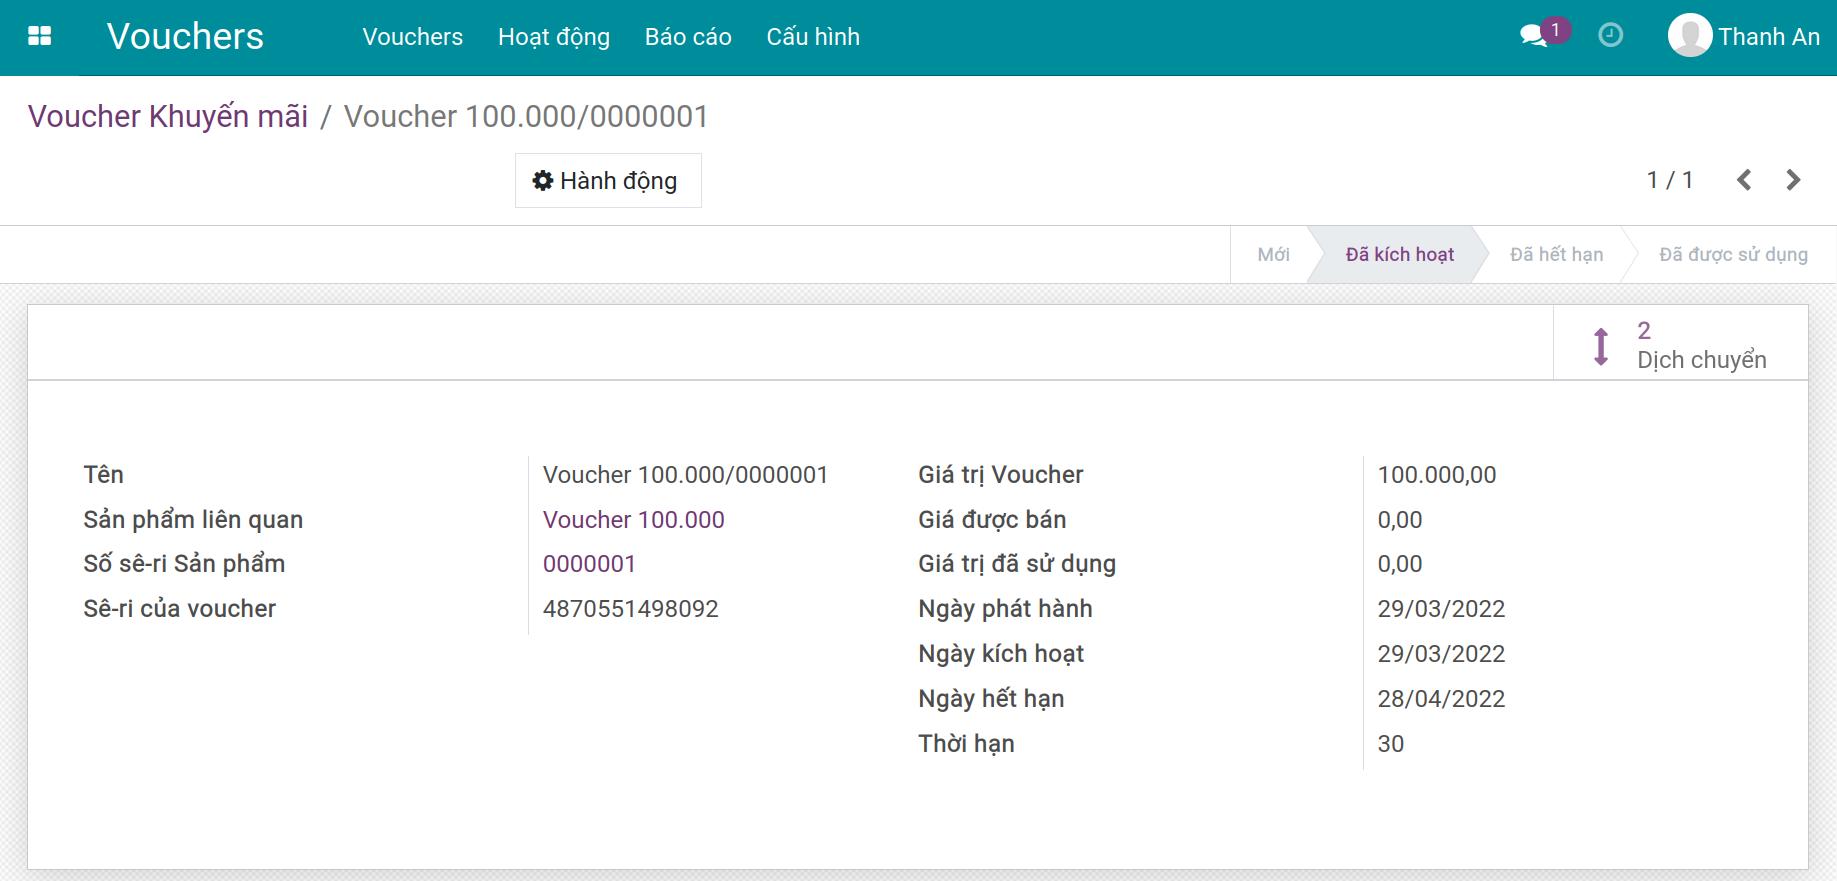Open the Cấu hình menu
Viewport: 1837px width, 881px height.
click(x=813, y=37)
